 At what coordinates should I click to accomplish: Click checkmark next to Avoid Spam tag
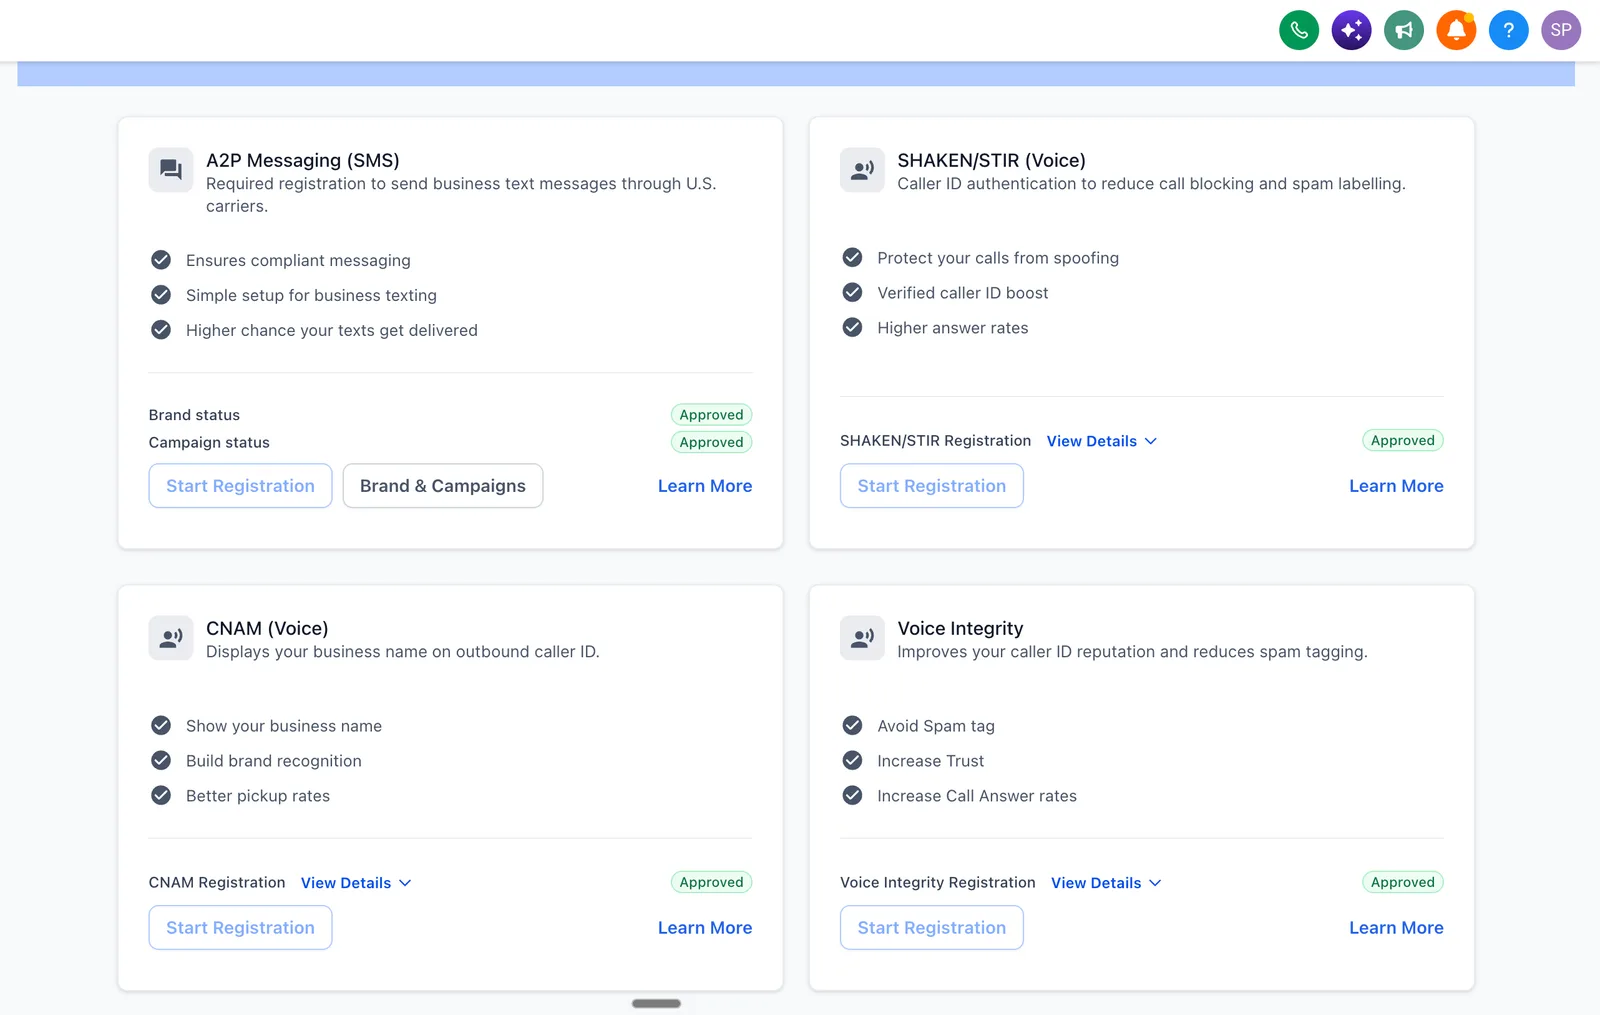pos(852,725)
